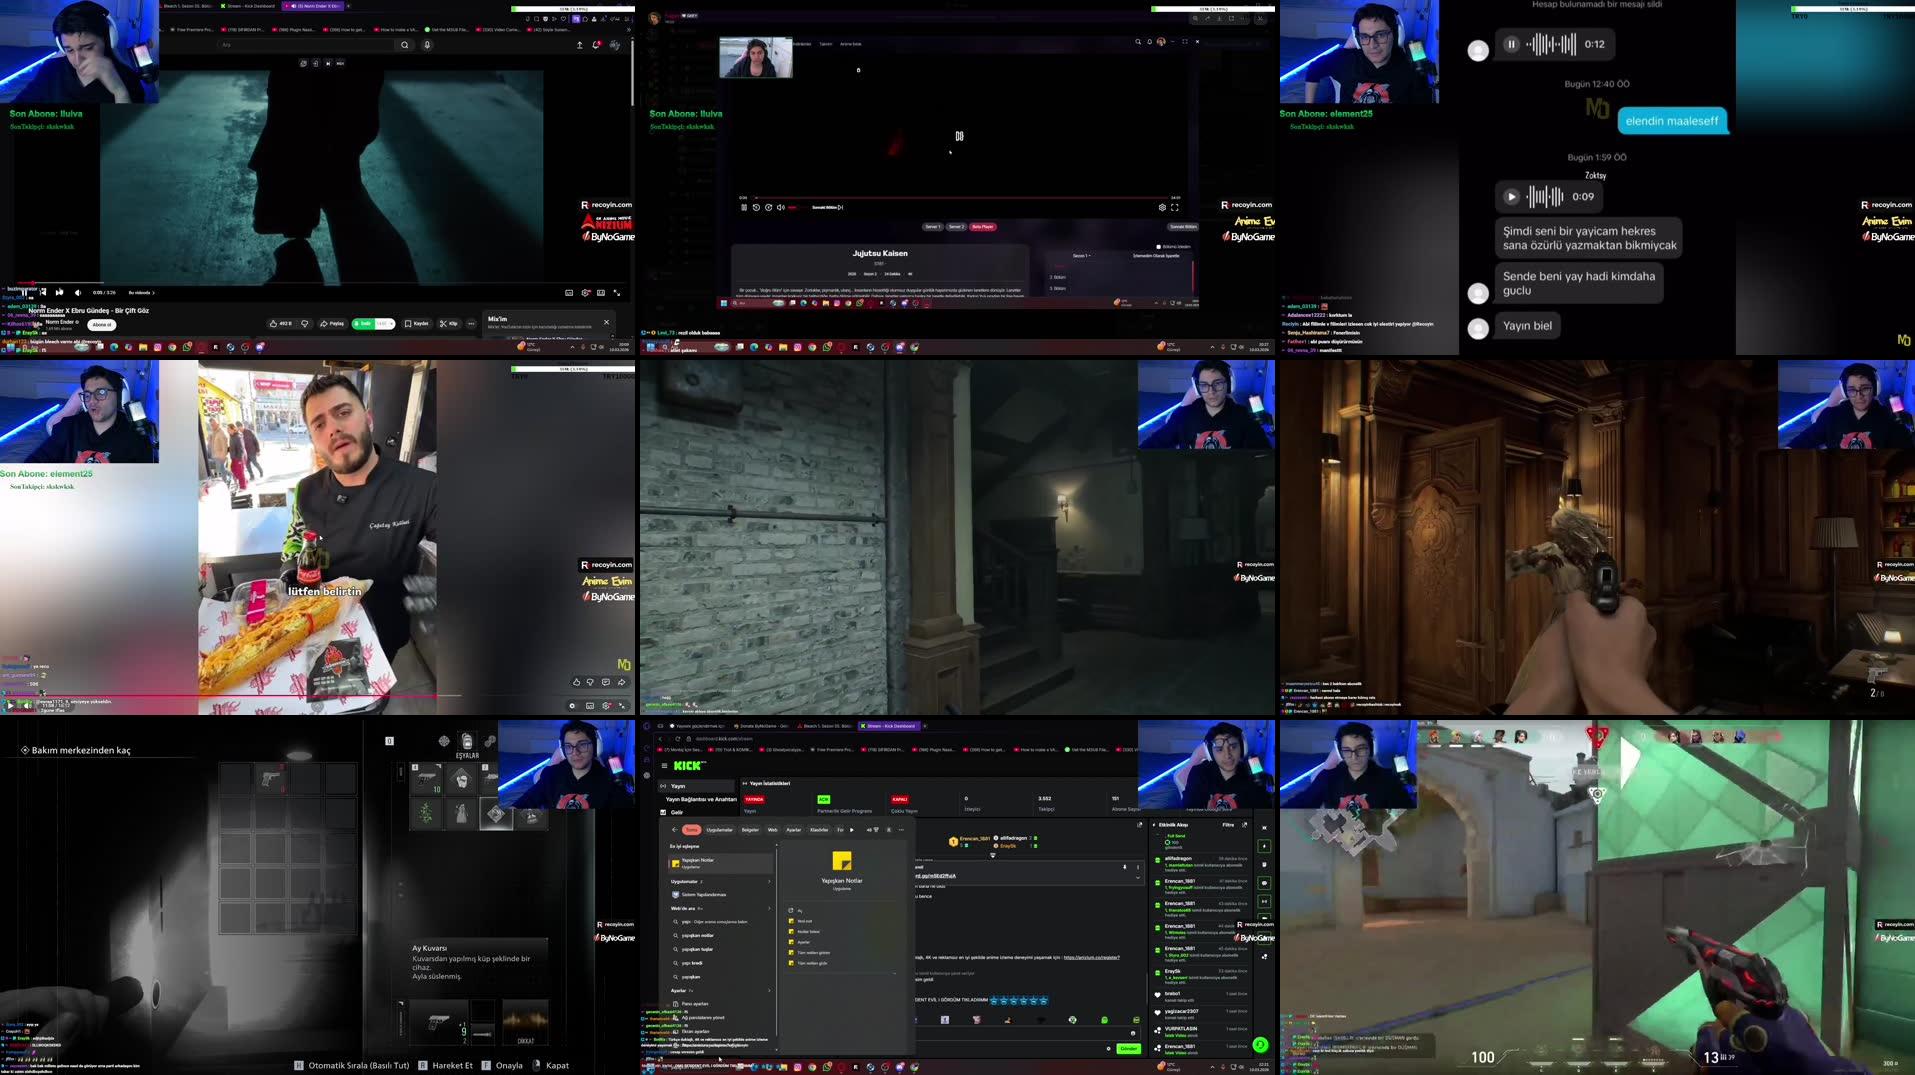Click the Kick dashboard hamburger menu icon
This screenshot has height=1075, width=1915.
click(663, 764)
